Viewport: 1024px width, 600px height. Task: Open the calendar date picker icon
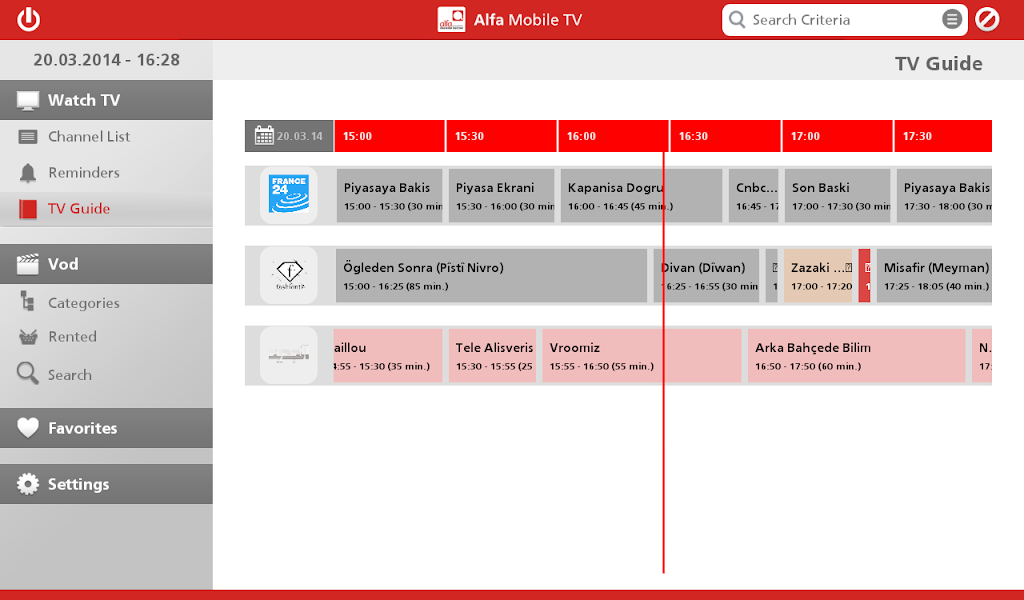pos(264,136)
